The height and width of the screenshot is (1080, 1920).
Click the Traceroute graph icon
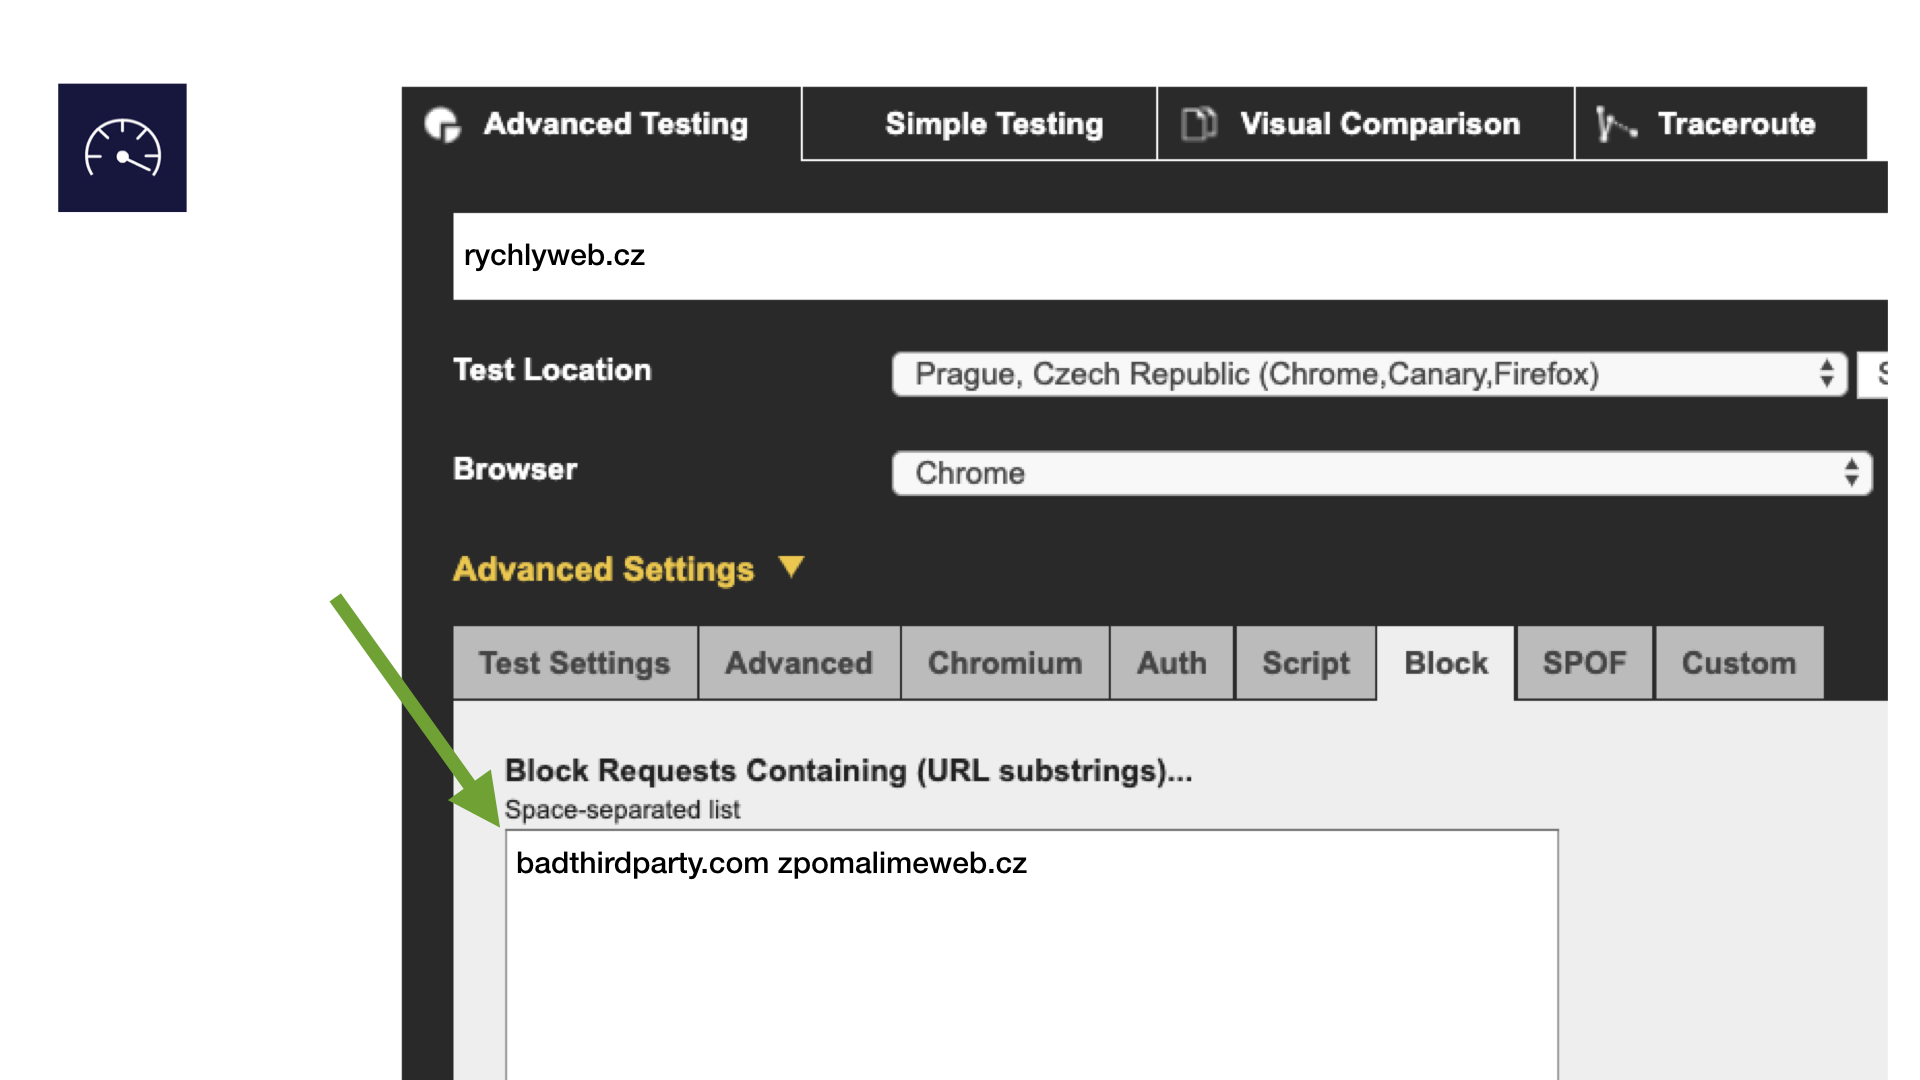click(1615, 124)
